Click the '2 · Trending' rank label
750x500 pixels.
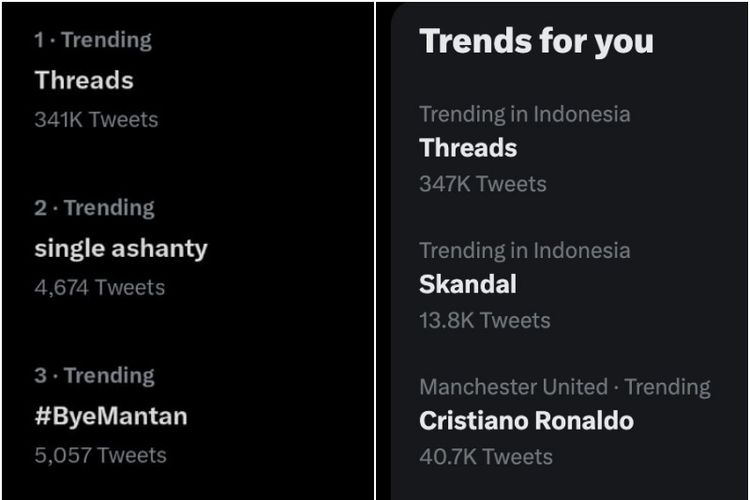[94, 208]
